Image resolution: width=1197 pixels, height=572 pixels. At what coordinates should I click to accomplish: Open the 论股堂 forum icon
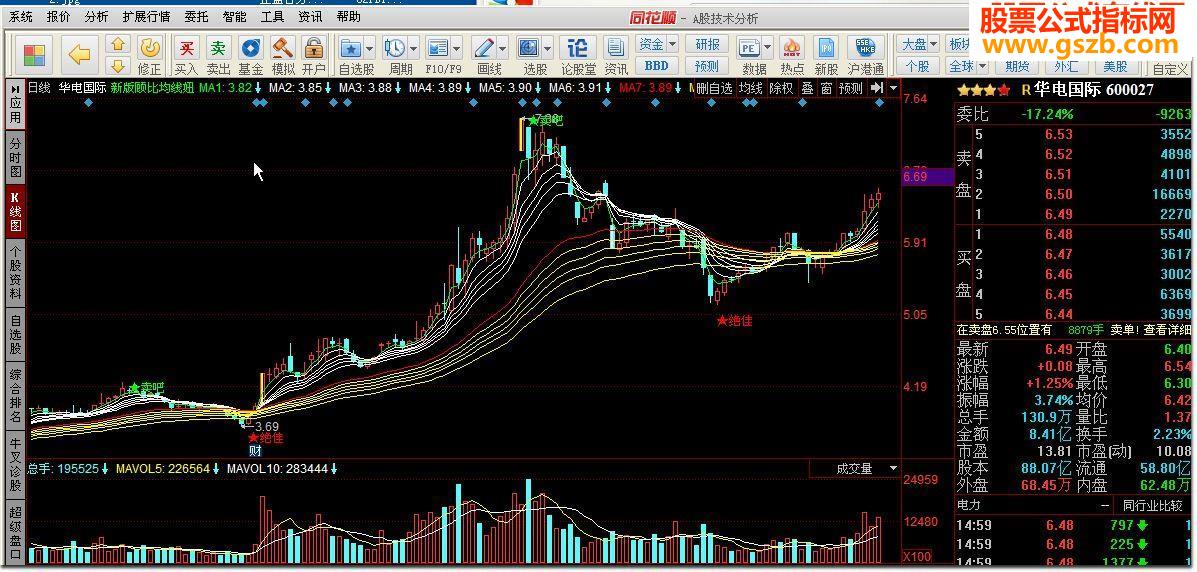[578, 48]
